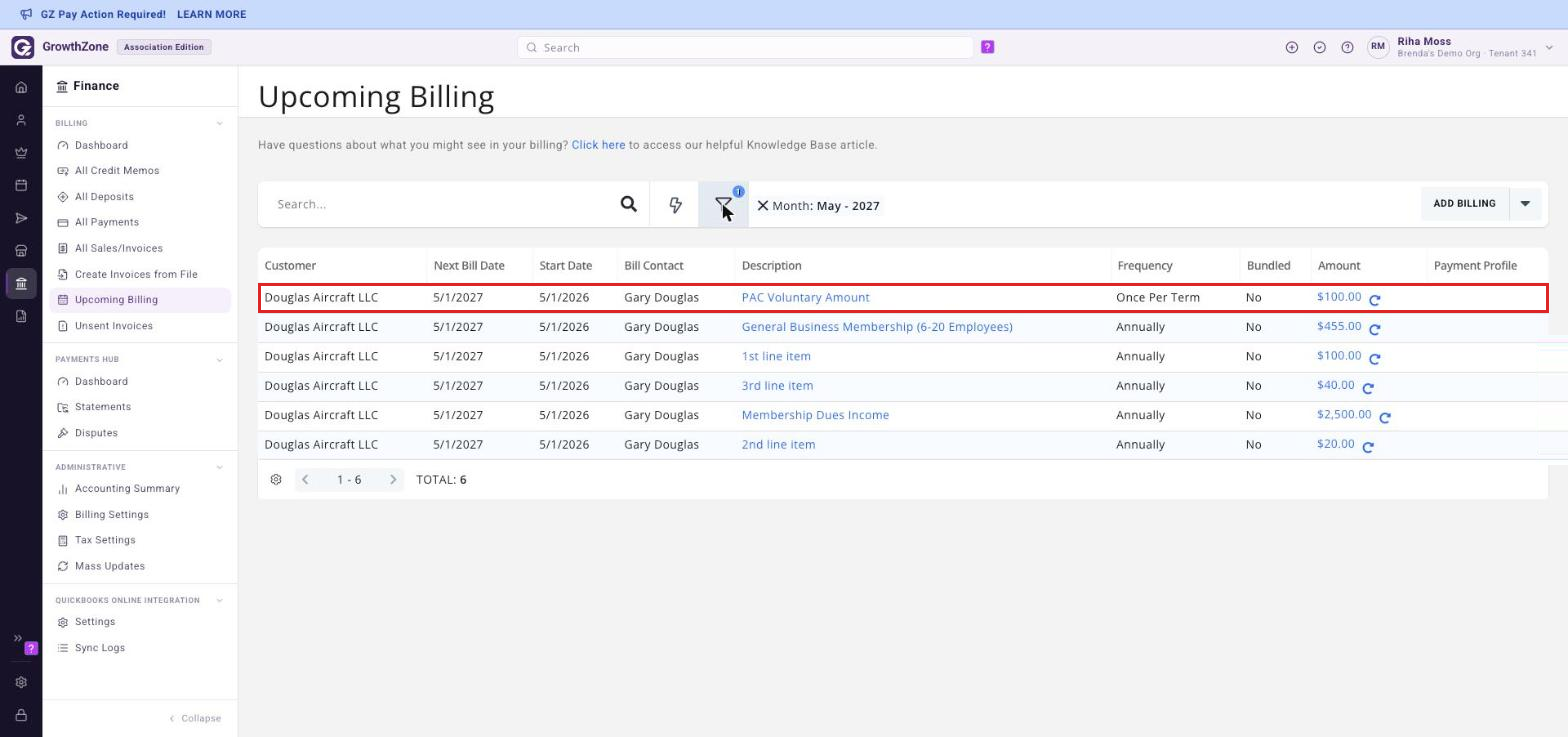Click the quick actions lightning icon
Viewport: 1568px width, 737px height.
[675, 204]
